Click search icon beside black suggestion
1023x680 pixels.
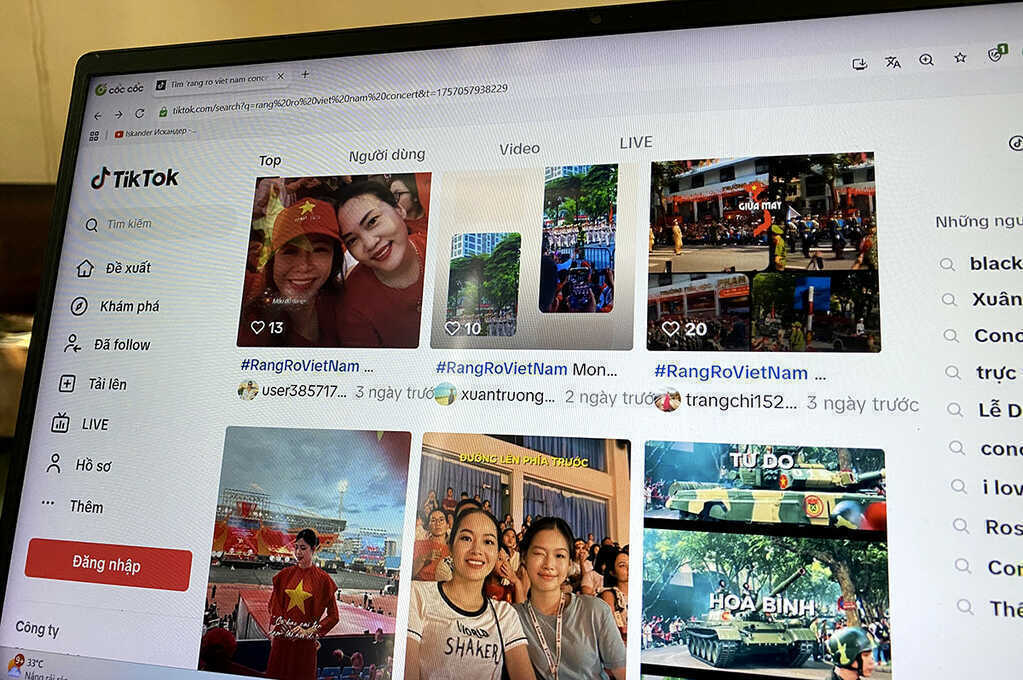947,264
